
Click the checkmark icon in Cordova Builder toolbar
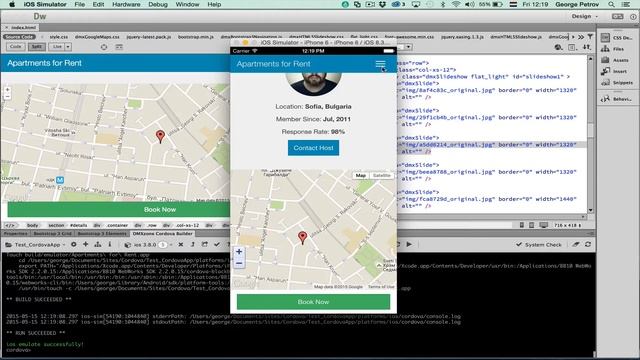(x=217, y=244)
